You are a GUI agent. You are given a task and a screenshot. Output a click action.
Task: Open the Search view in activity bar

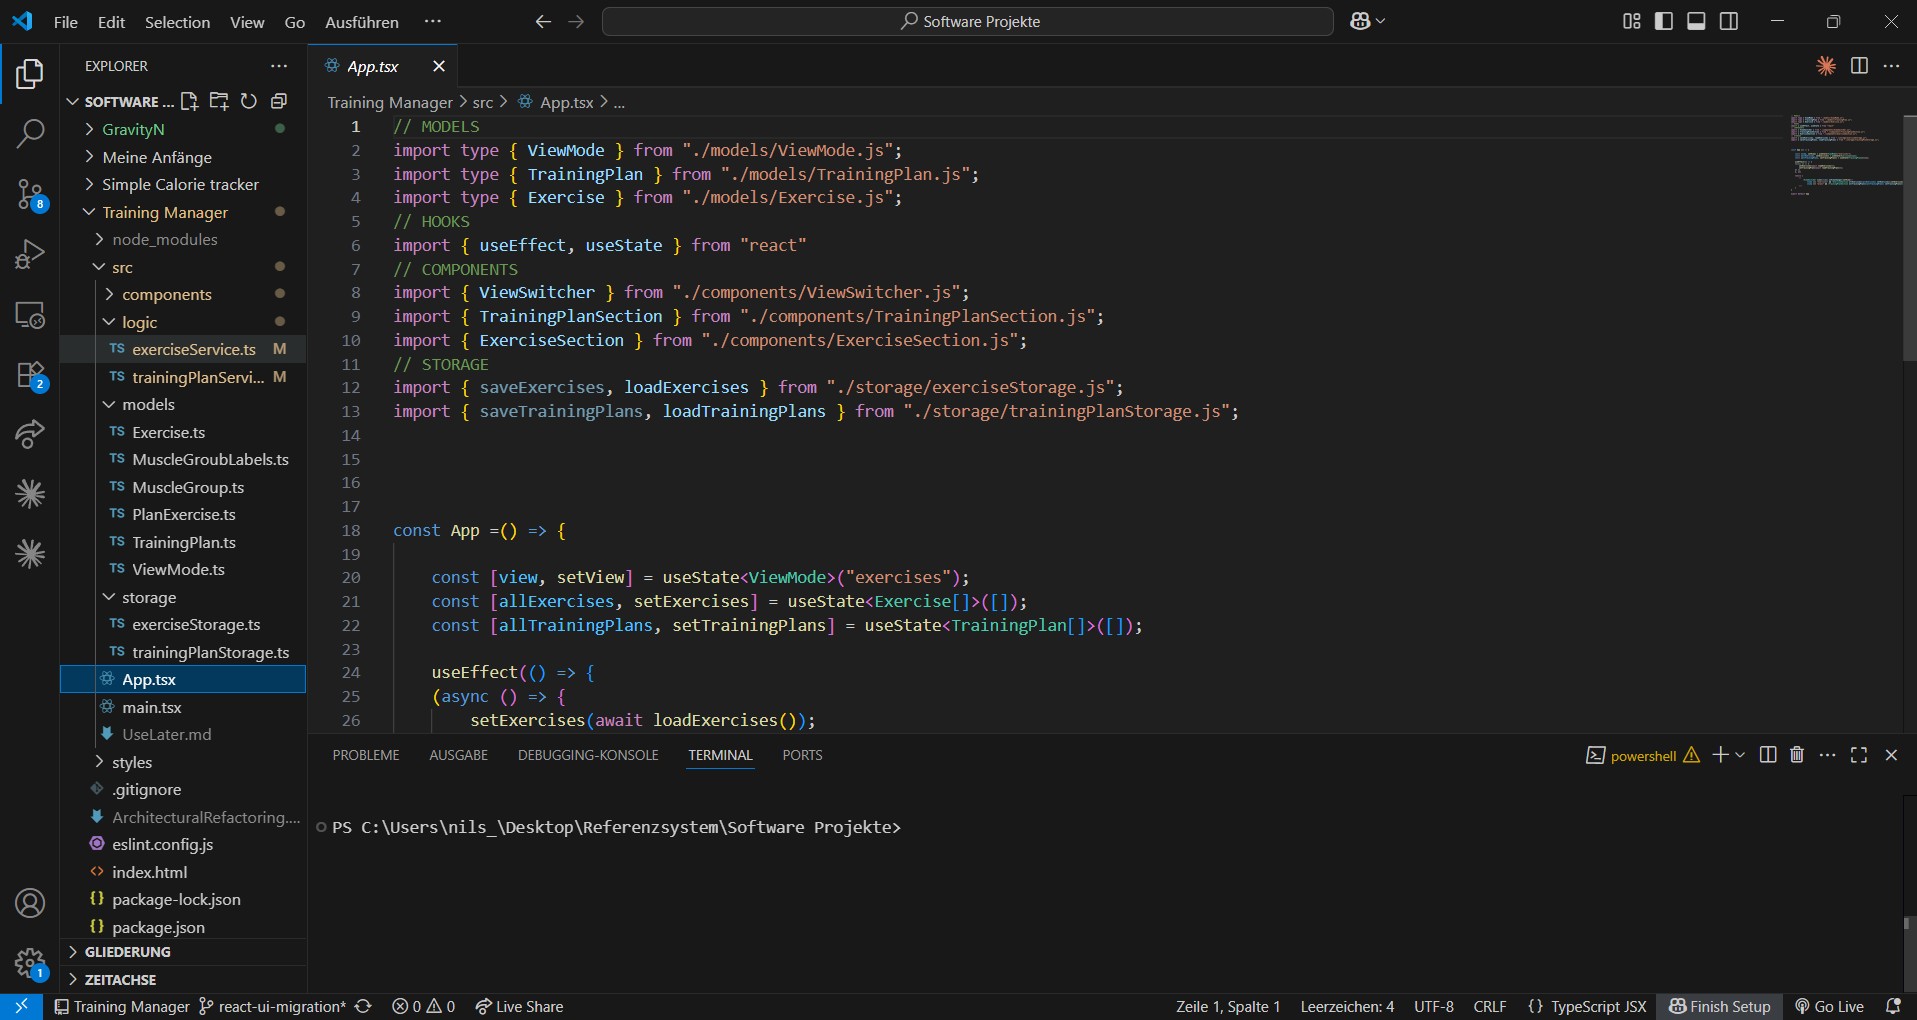coord(30,133)
